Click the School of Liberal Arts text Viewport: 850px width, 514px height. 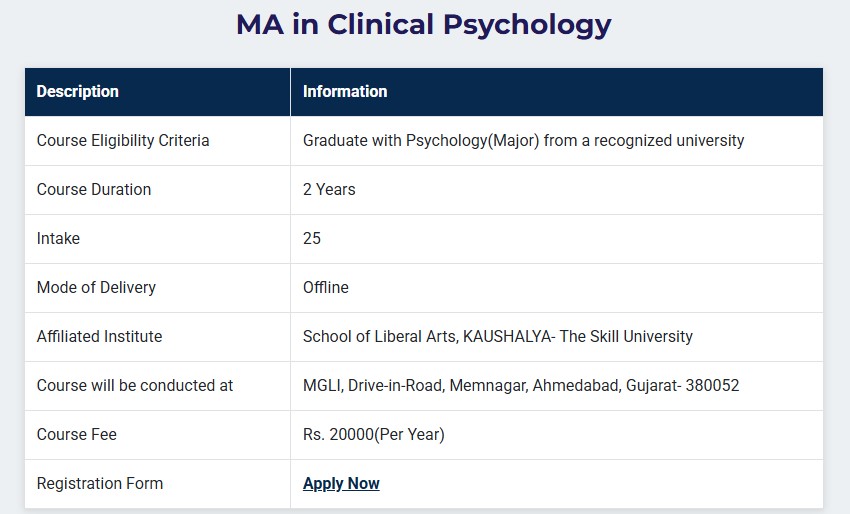[x=380, y=337]
